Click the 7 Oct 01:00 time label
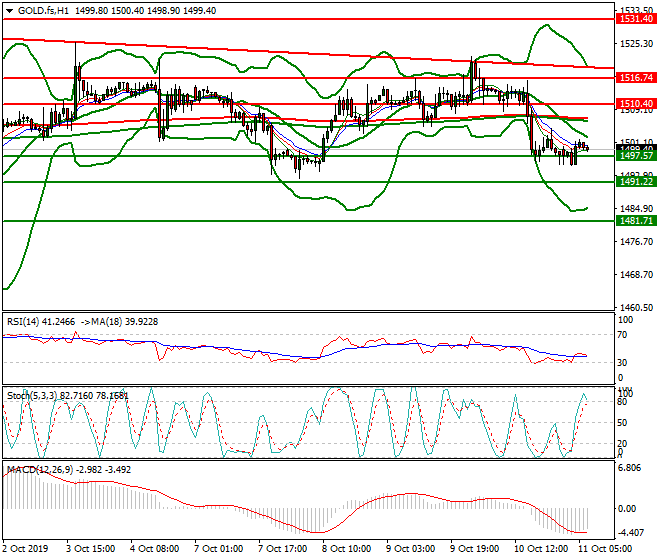The image size is (660, 560). point(218,549)
